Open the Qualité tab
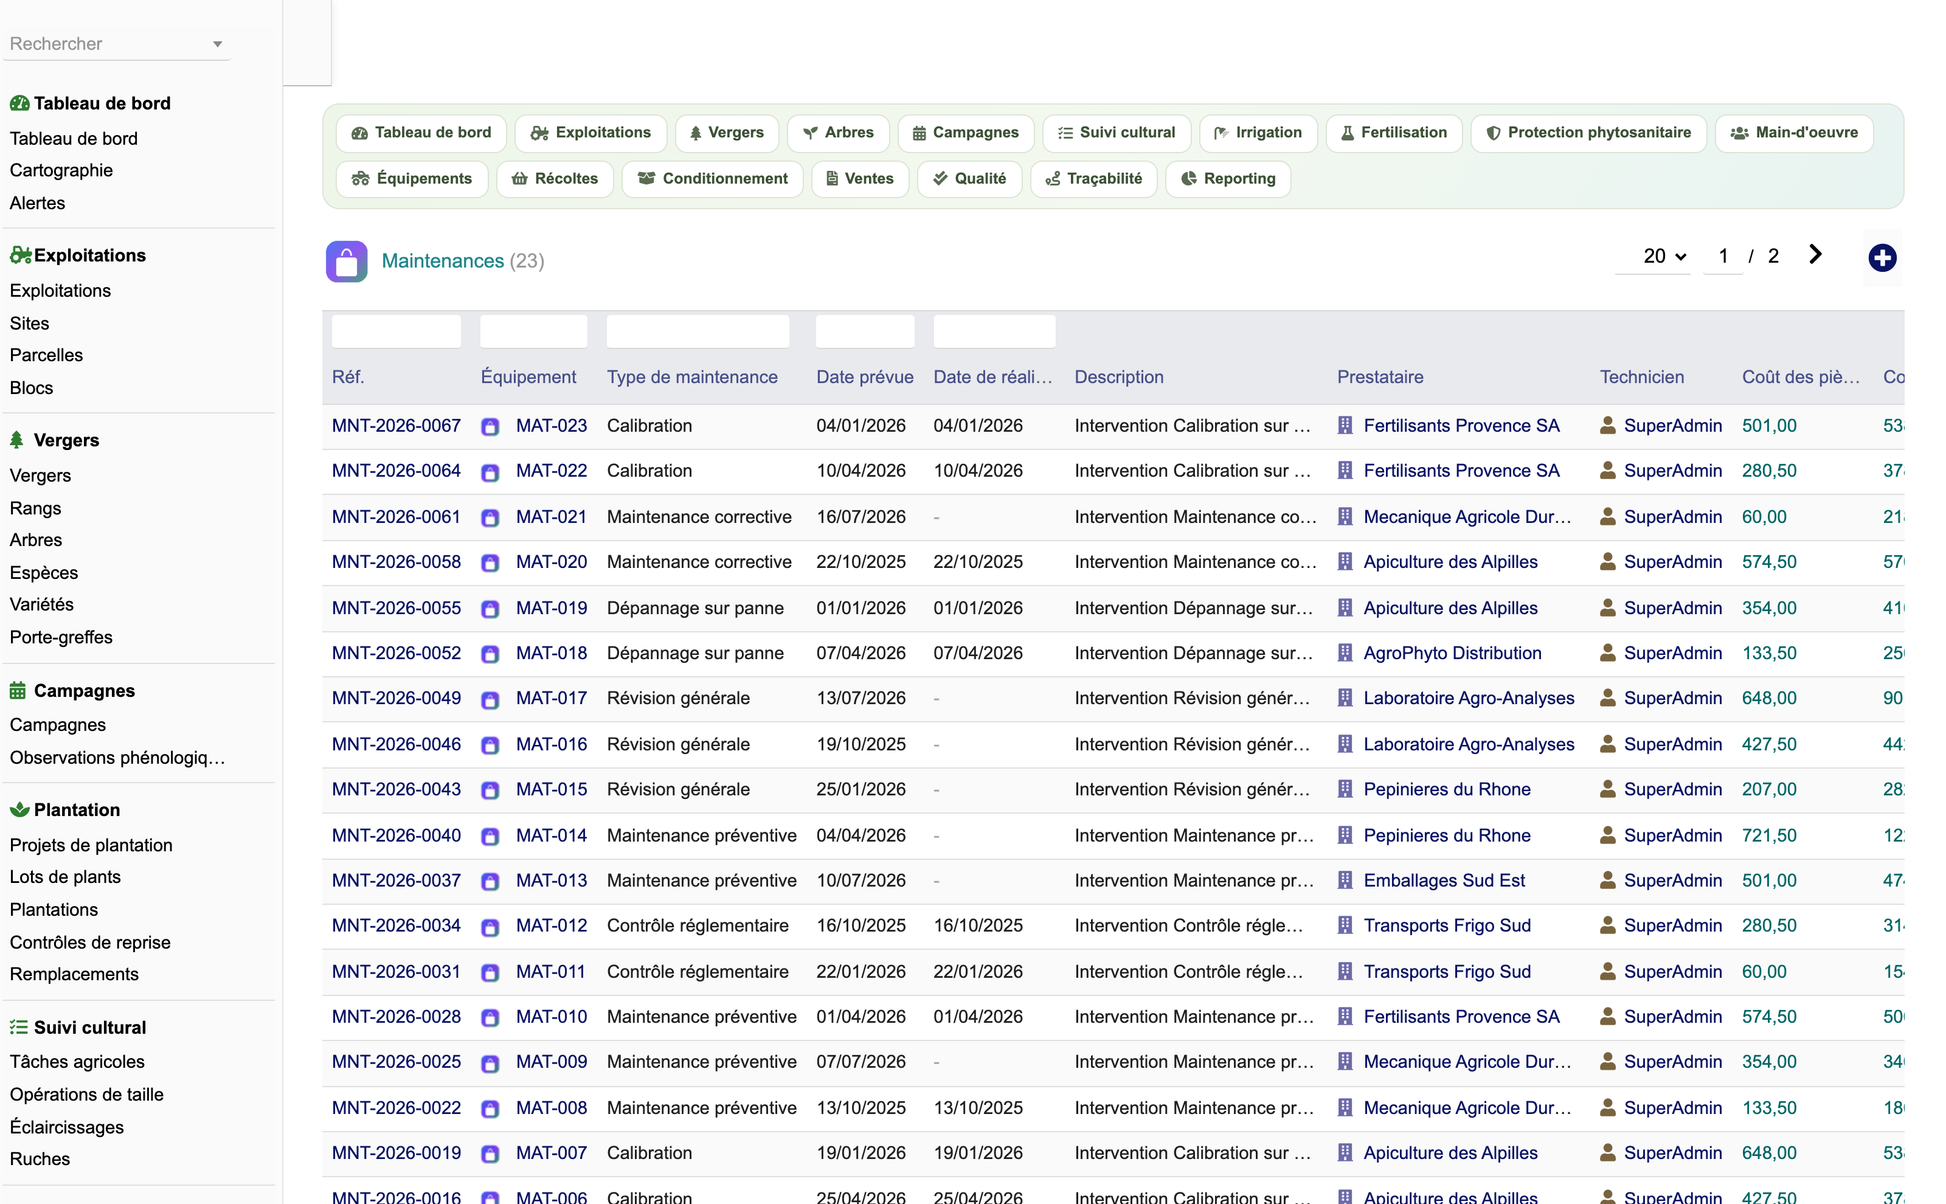The width and height of the screenshot is (1946, 1204). pos(970,179)
